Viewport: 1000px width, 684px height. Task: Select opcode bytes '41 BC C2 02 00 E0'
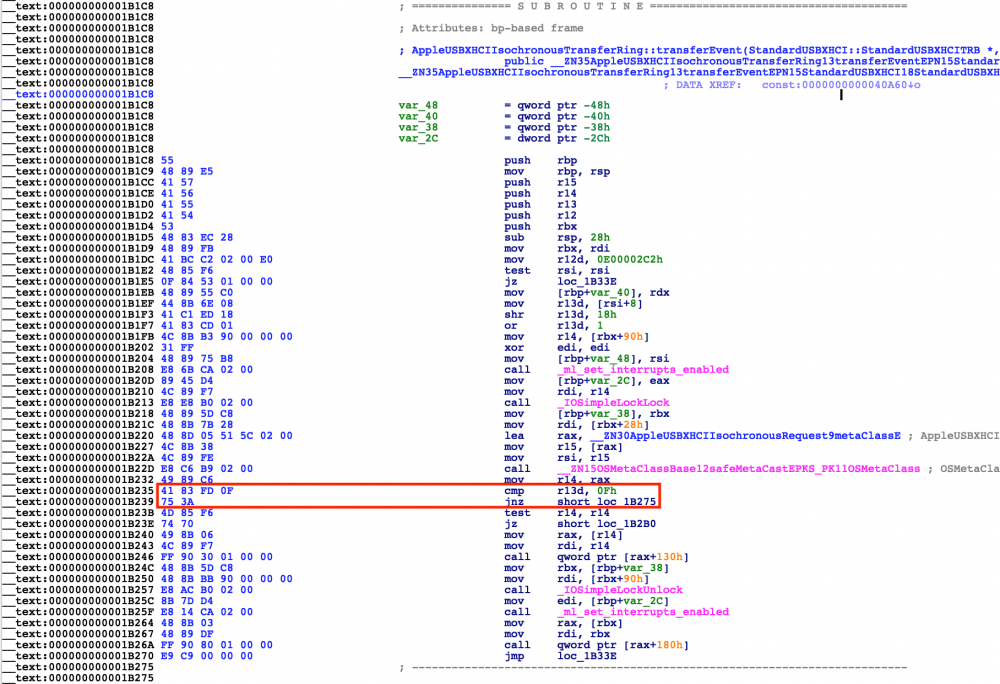coord(217,259)
